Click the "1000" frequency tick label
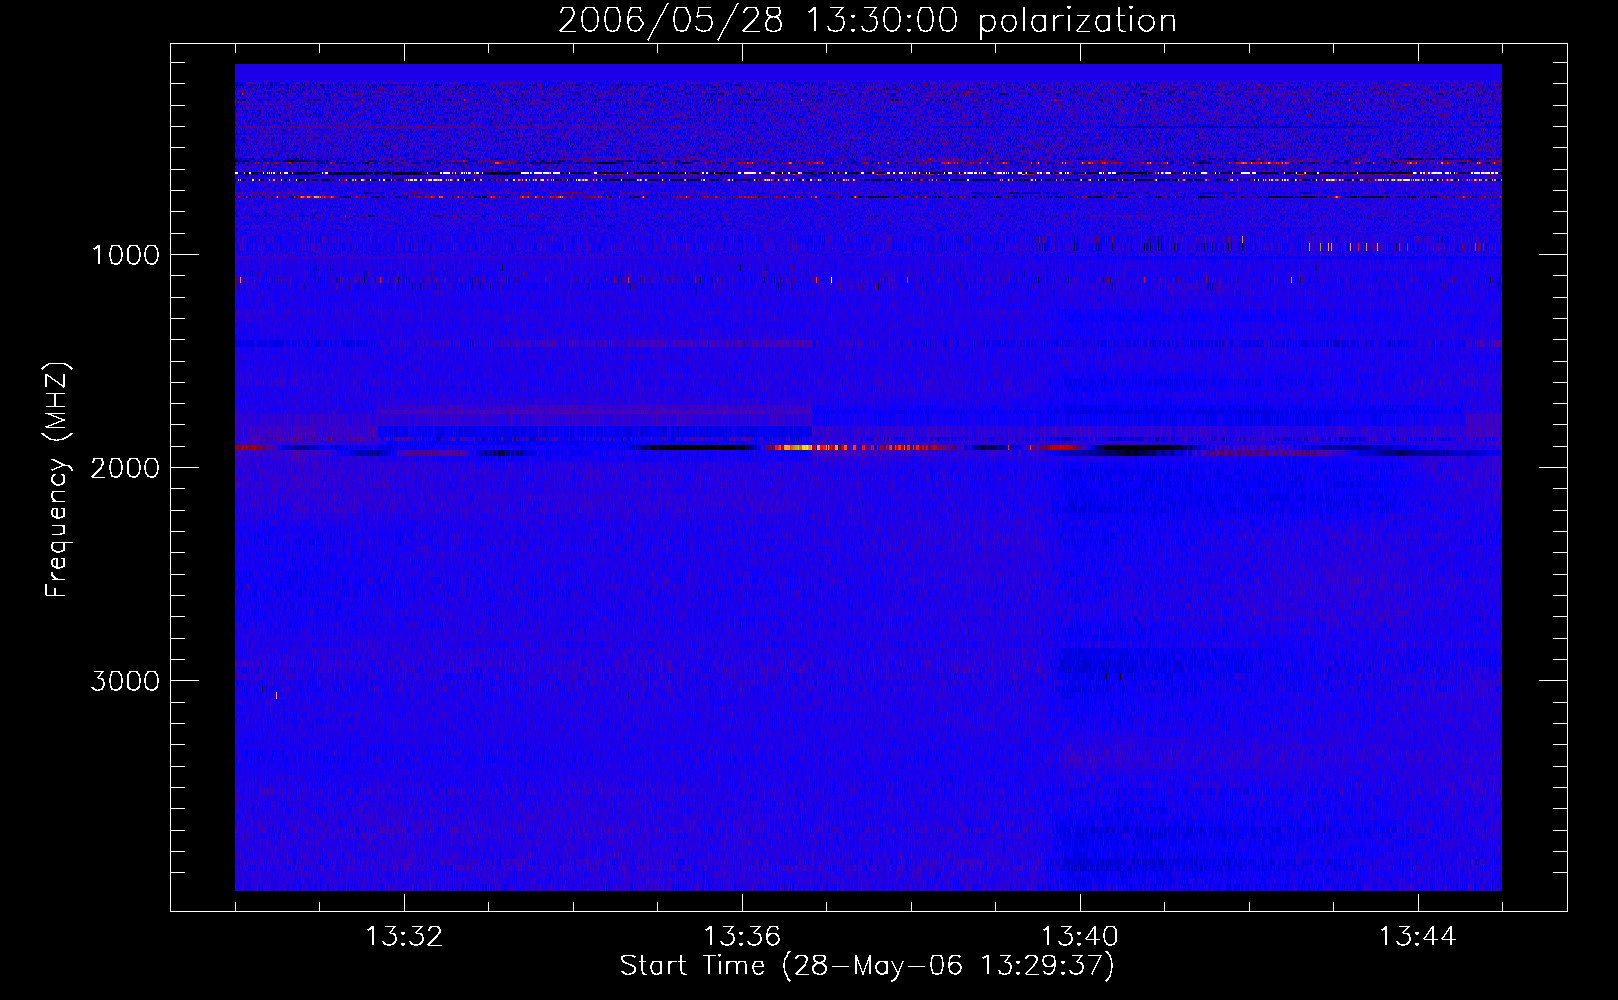1618x1000 pixels. pos(125,255)
